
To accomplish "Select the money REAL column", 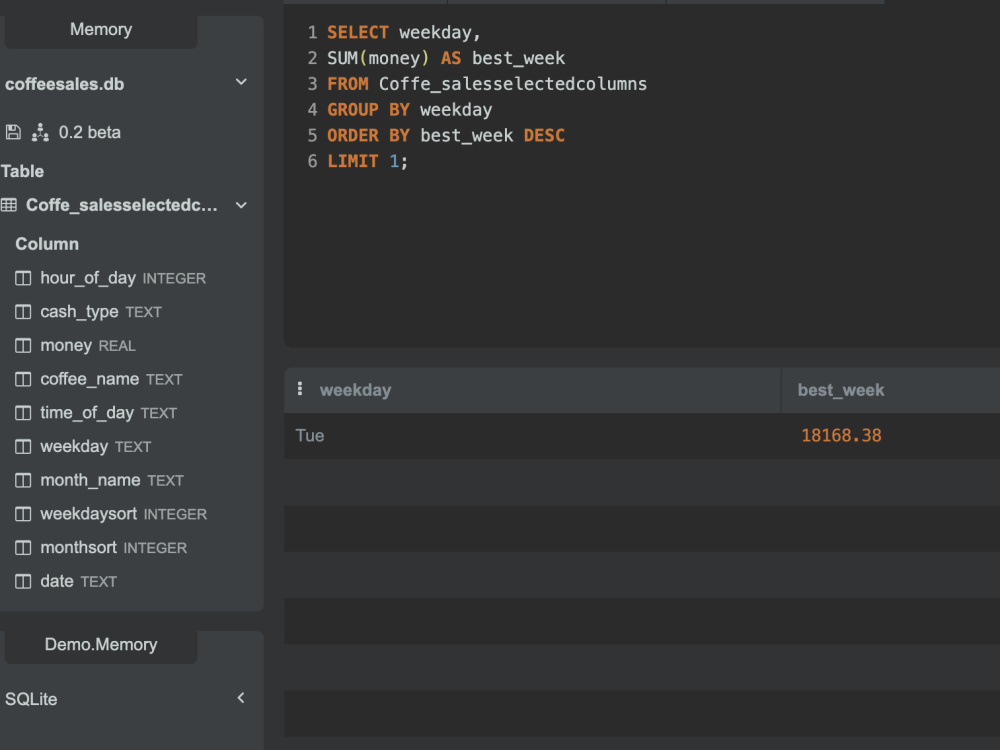I will tap(88, 346).
